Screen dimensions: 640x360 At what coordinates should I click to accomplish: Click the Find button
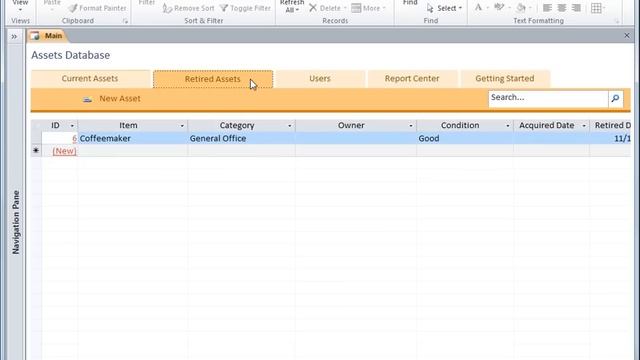(x=410, y=3)
